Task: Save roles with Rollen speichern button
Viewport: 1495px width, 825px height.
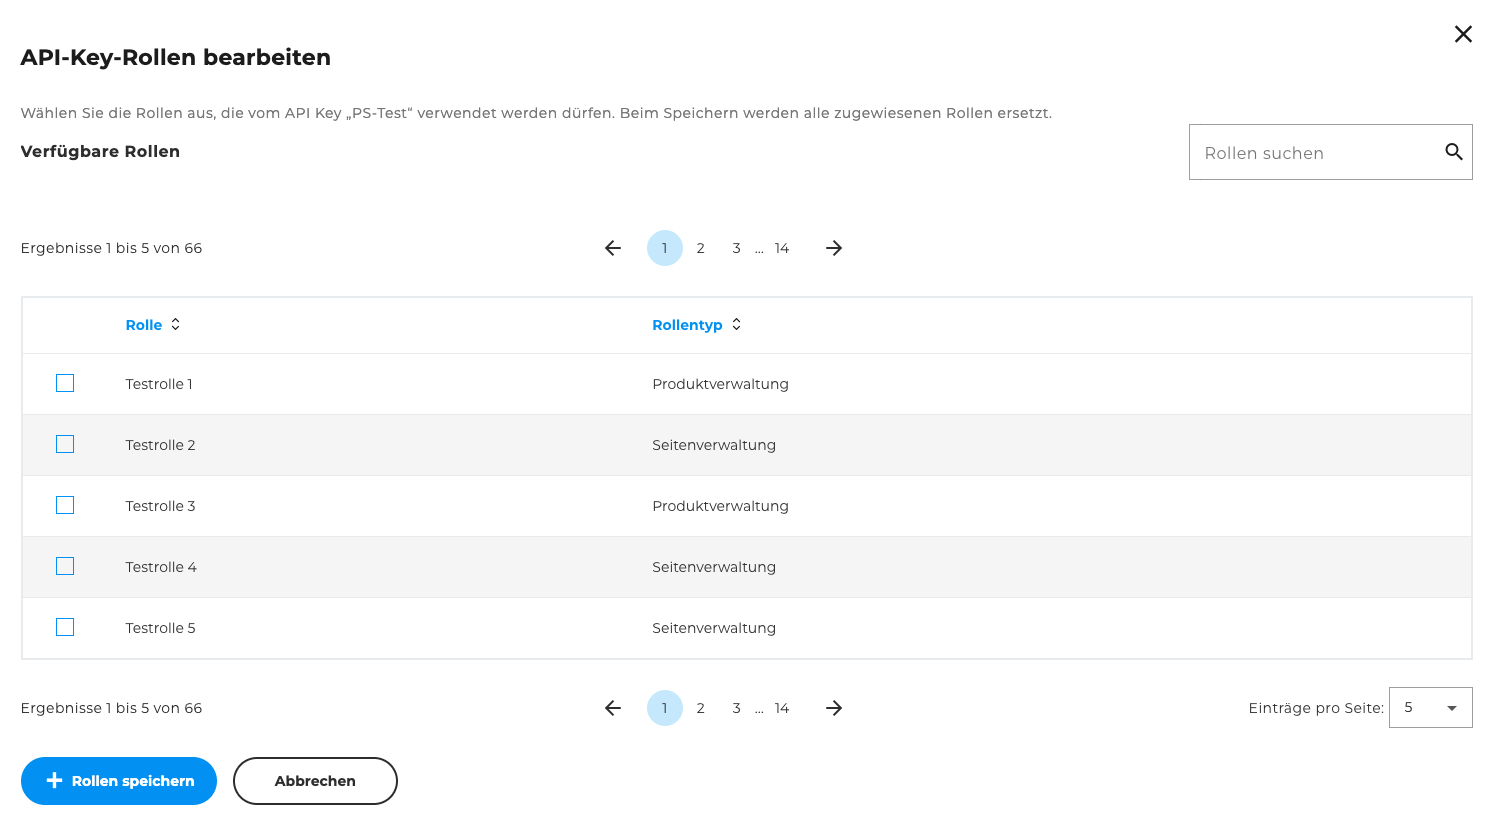Action: (x=119, y=781)
